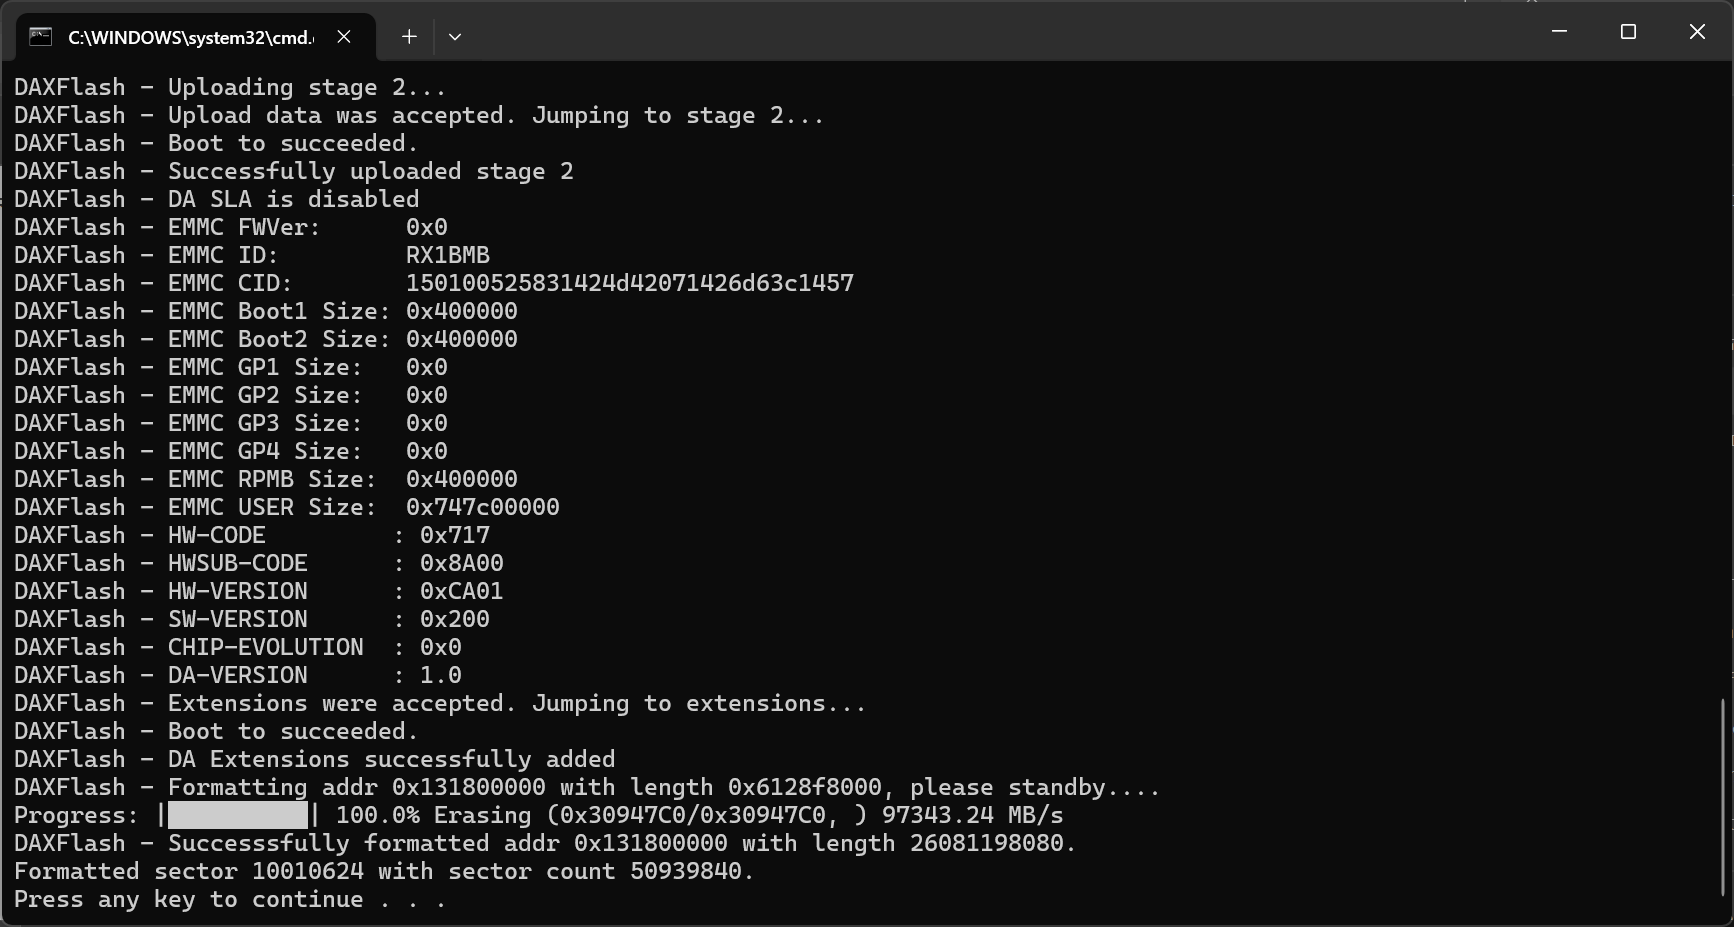Click the HW-CODE value 0x717

click(x=455, y=535)
